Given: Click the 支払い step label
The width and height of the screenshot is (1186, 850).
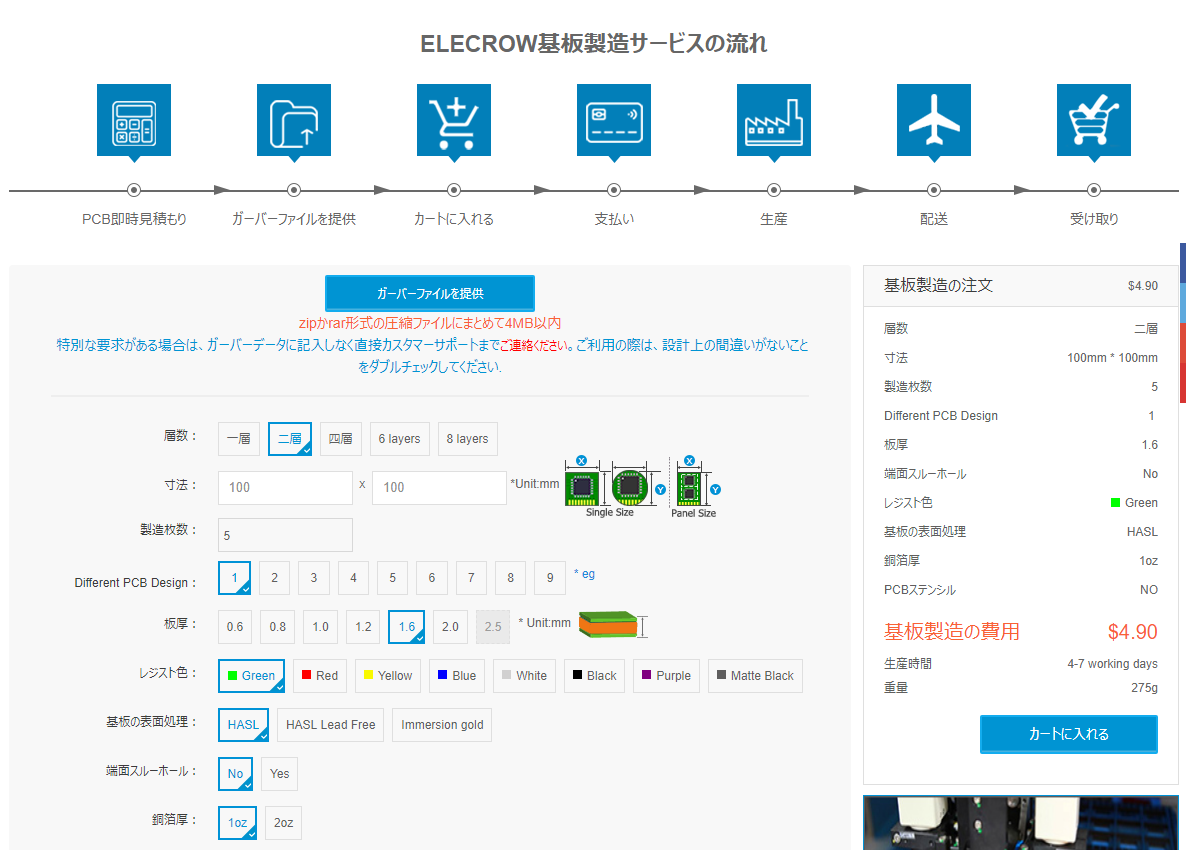Looking at the screenshot, I should 613,219.
